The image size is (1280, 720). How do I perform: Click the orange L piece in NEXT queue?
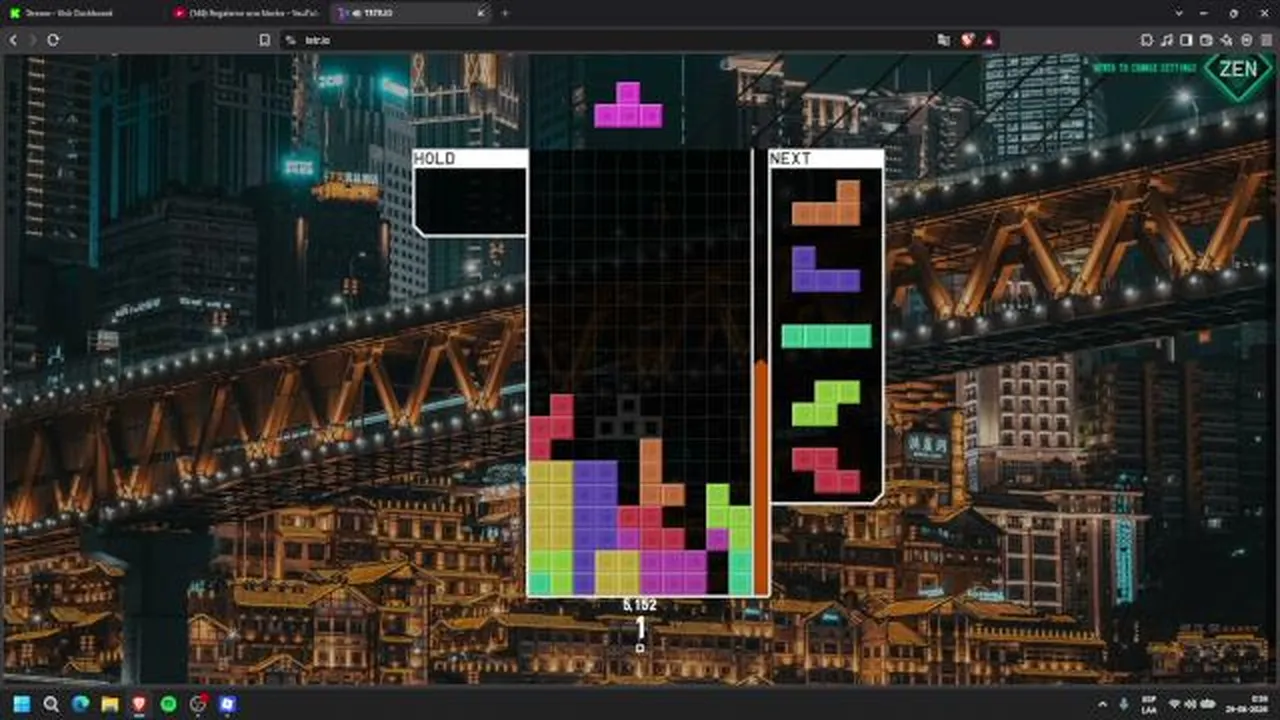[x=826, y=203]
